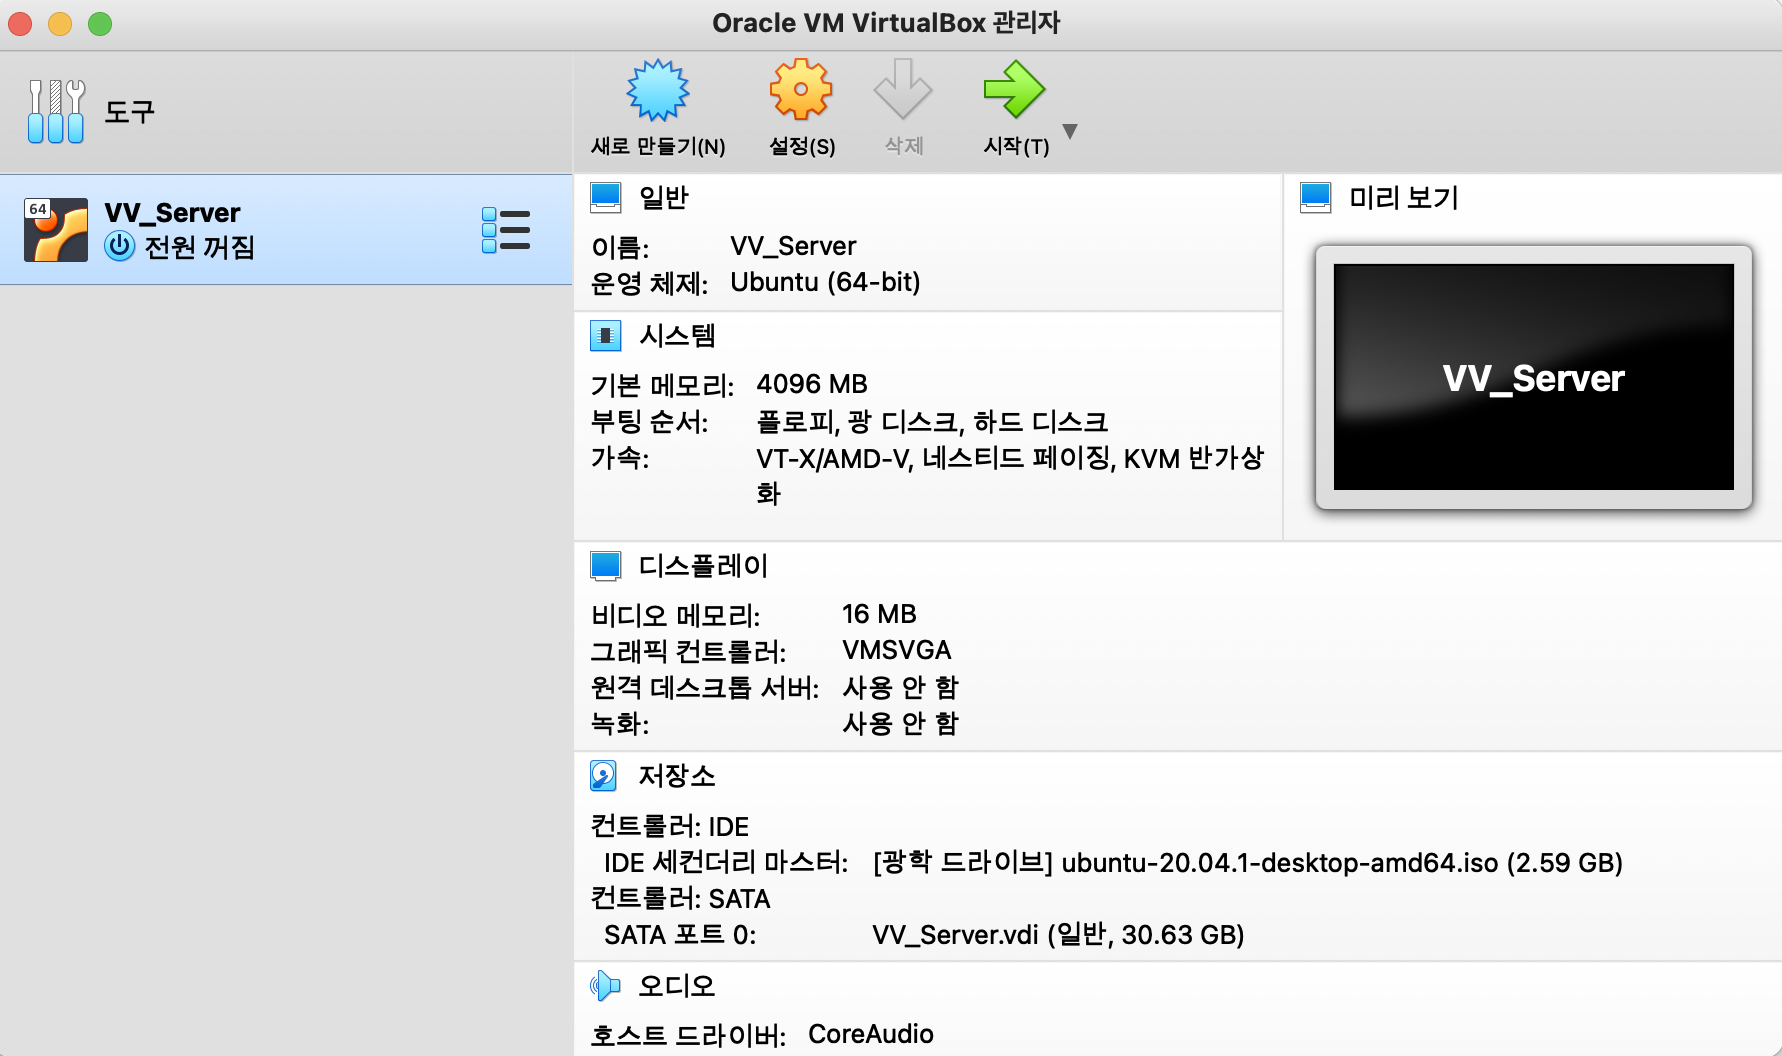Click the 16 MB video memory value

[x=879, y=614]
